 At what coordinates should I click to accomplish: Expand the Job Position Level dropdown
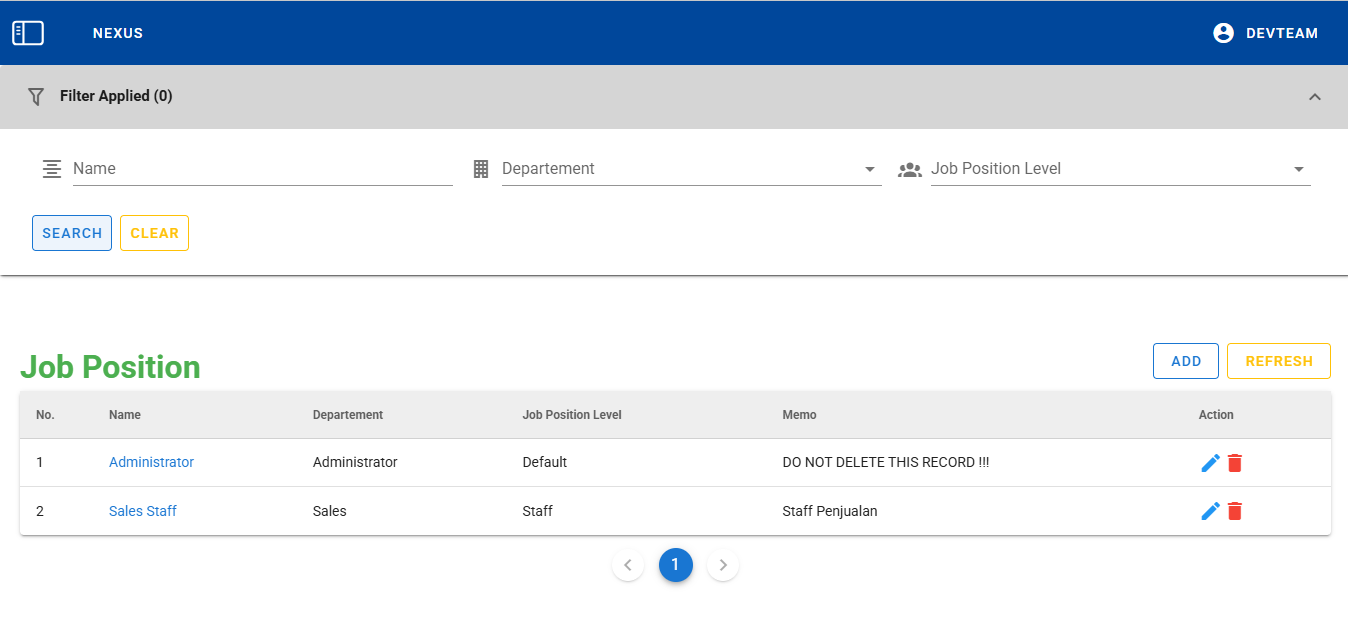[x=1119, y=169]
